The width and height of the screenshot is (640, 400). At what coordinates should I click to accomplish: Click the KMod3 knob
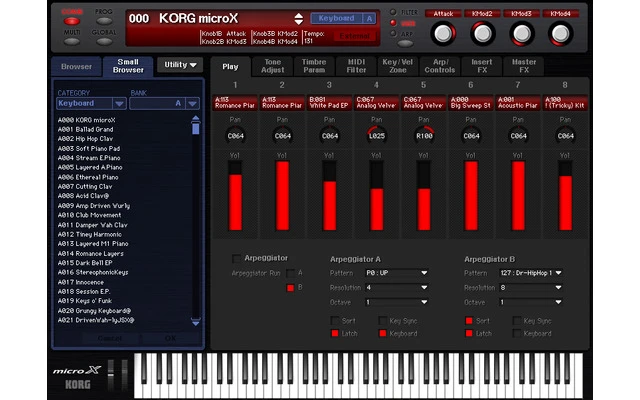pos(521,33)
